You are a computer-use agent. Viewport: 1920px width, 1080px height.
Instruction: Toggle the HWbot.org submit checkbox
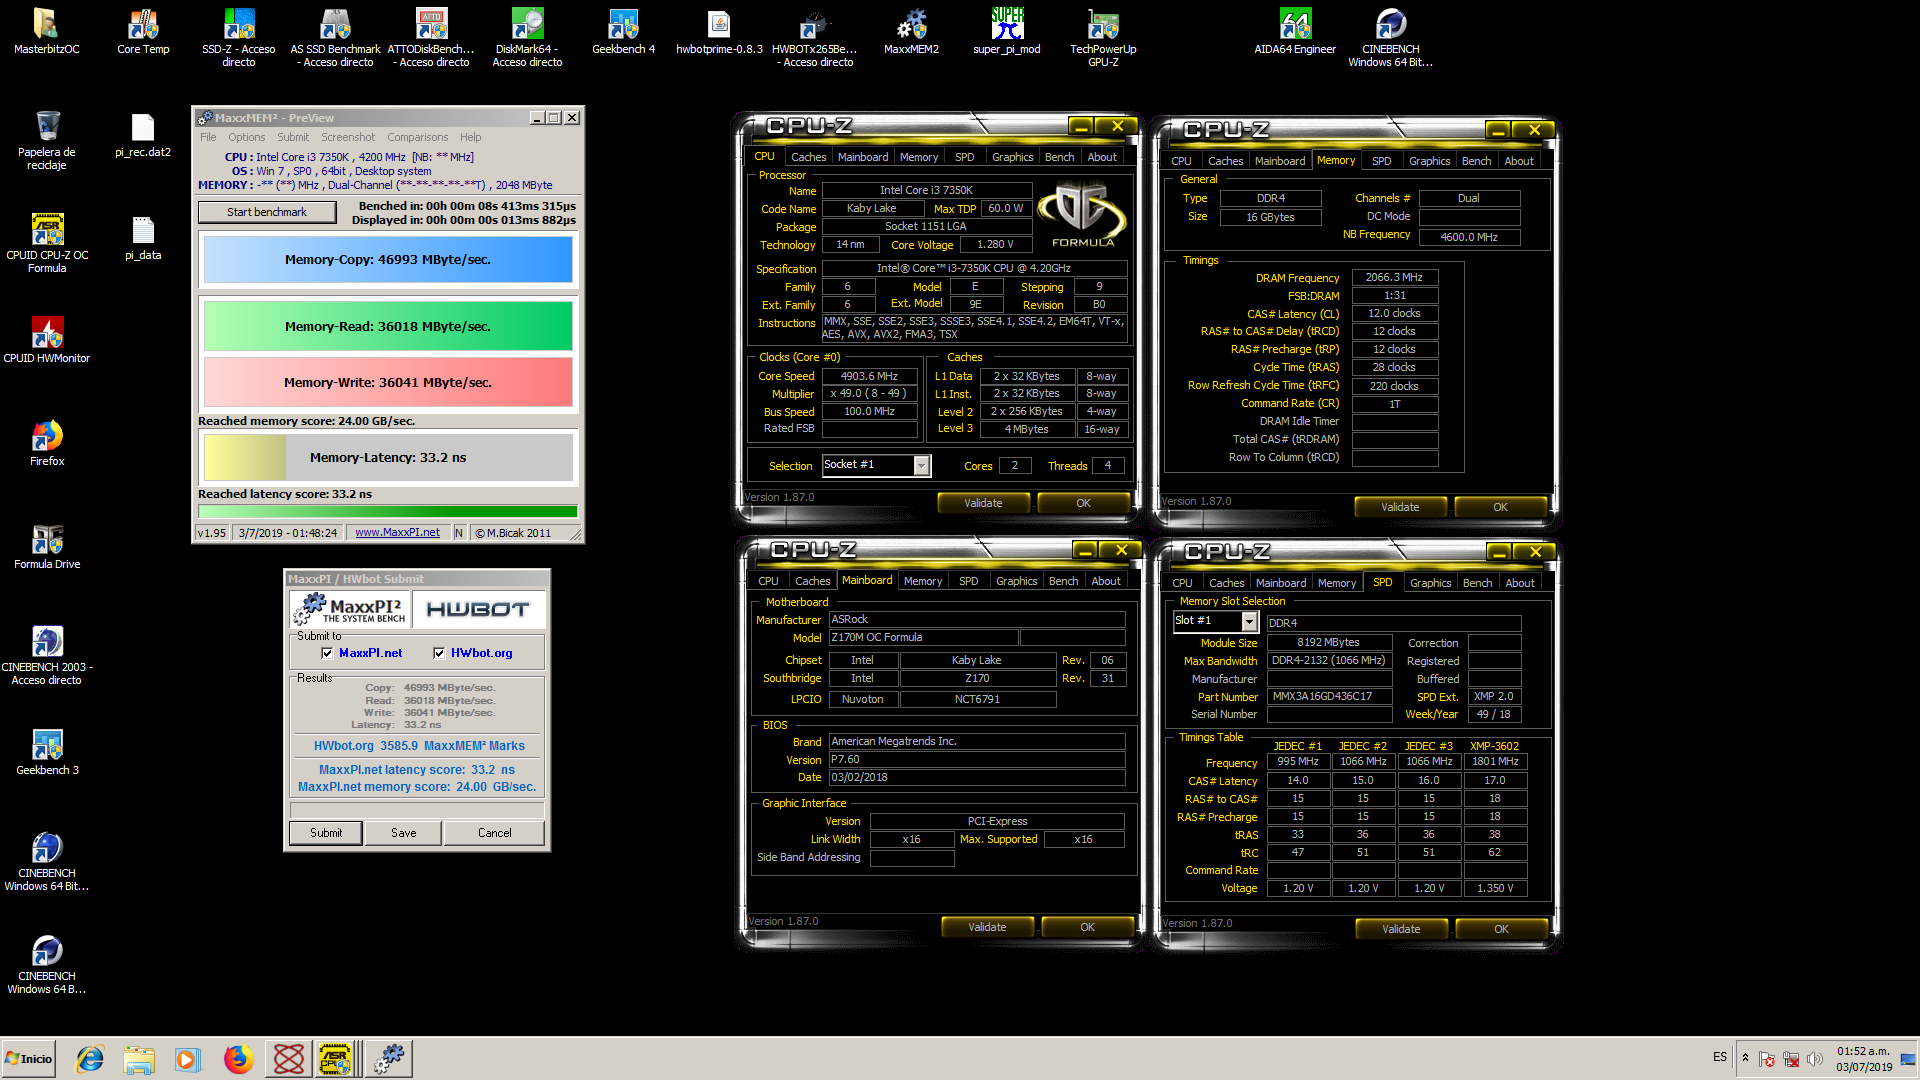click(439, 653)
